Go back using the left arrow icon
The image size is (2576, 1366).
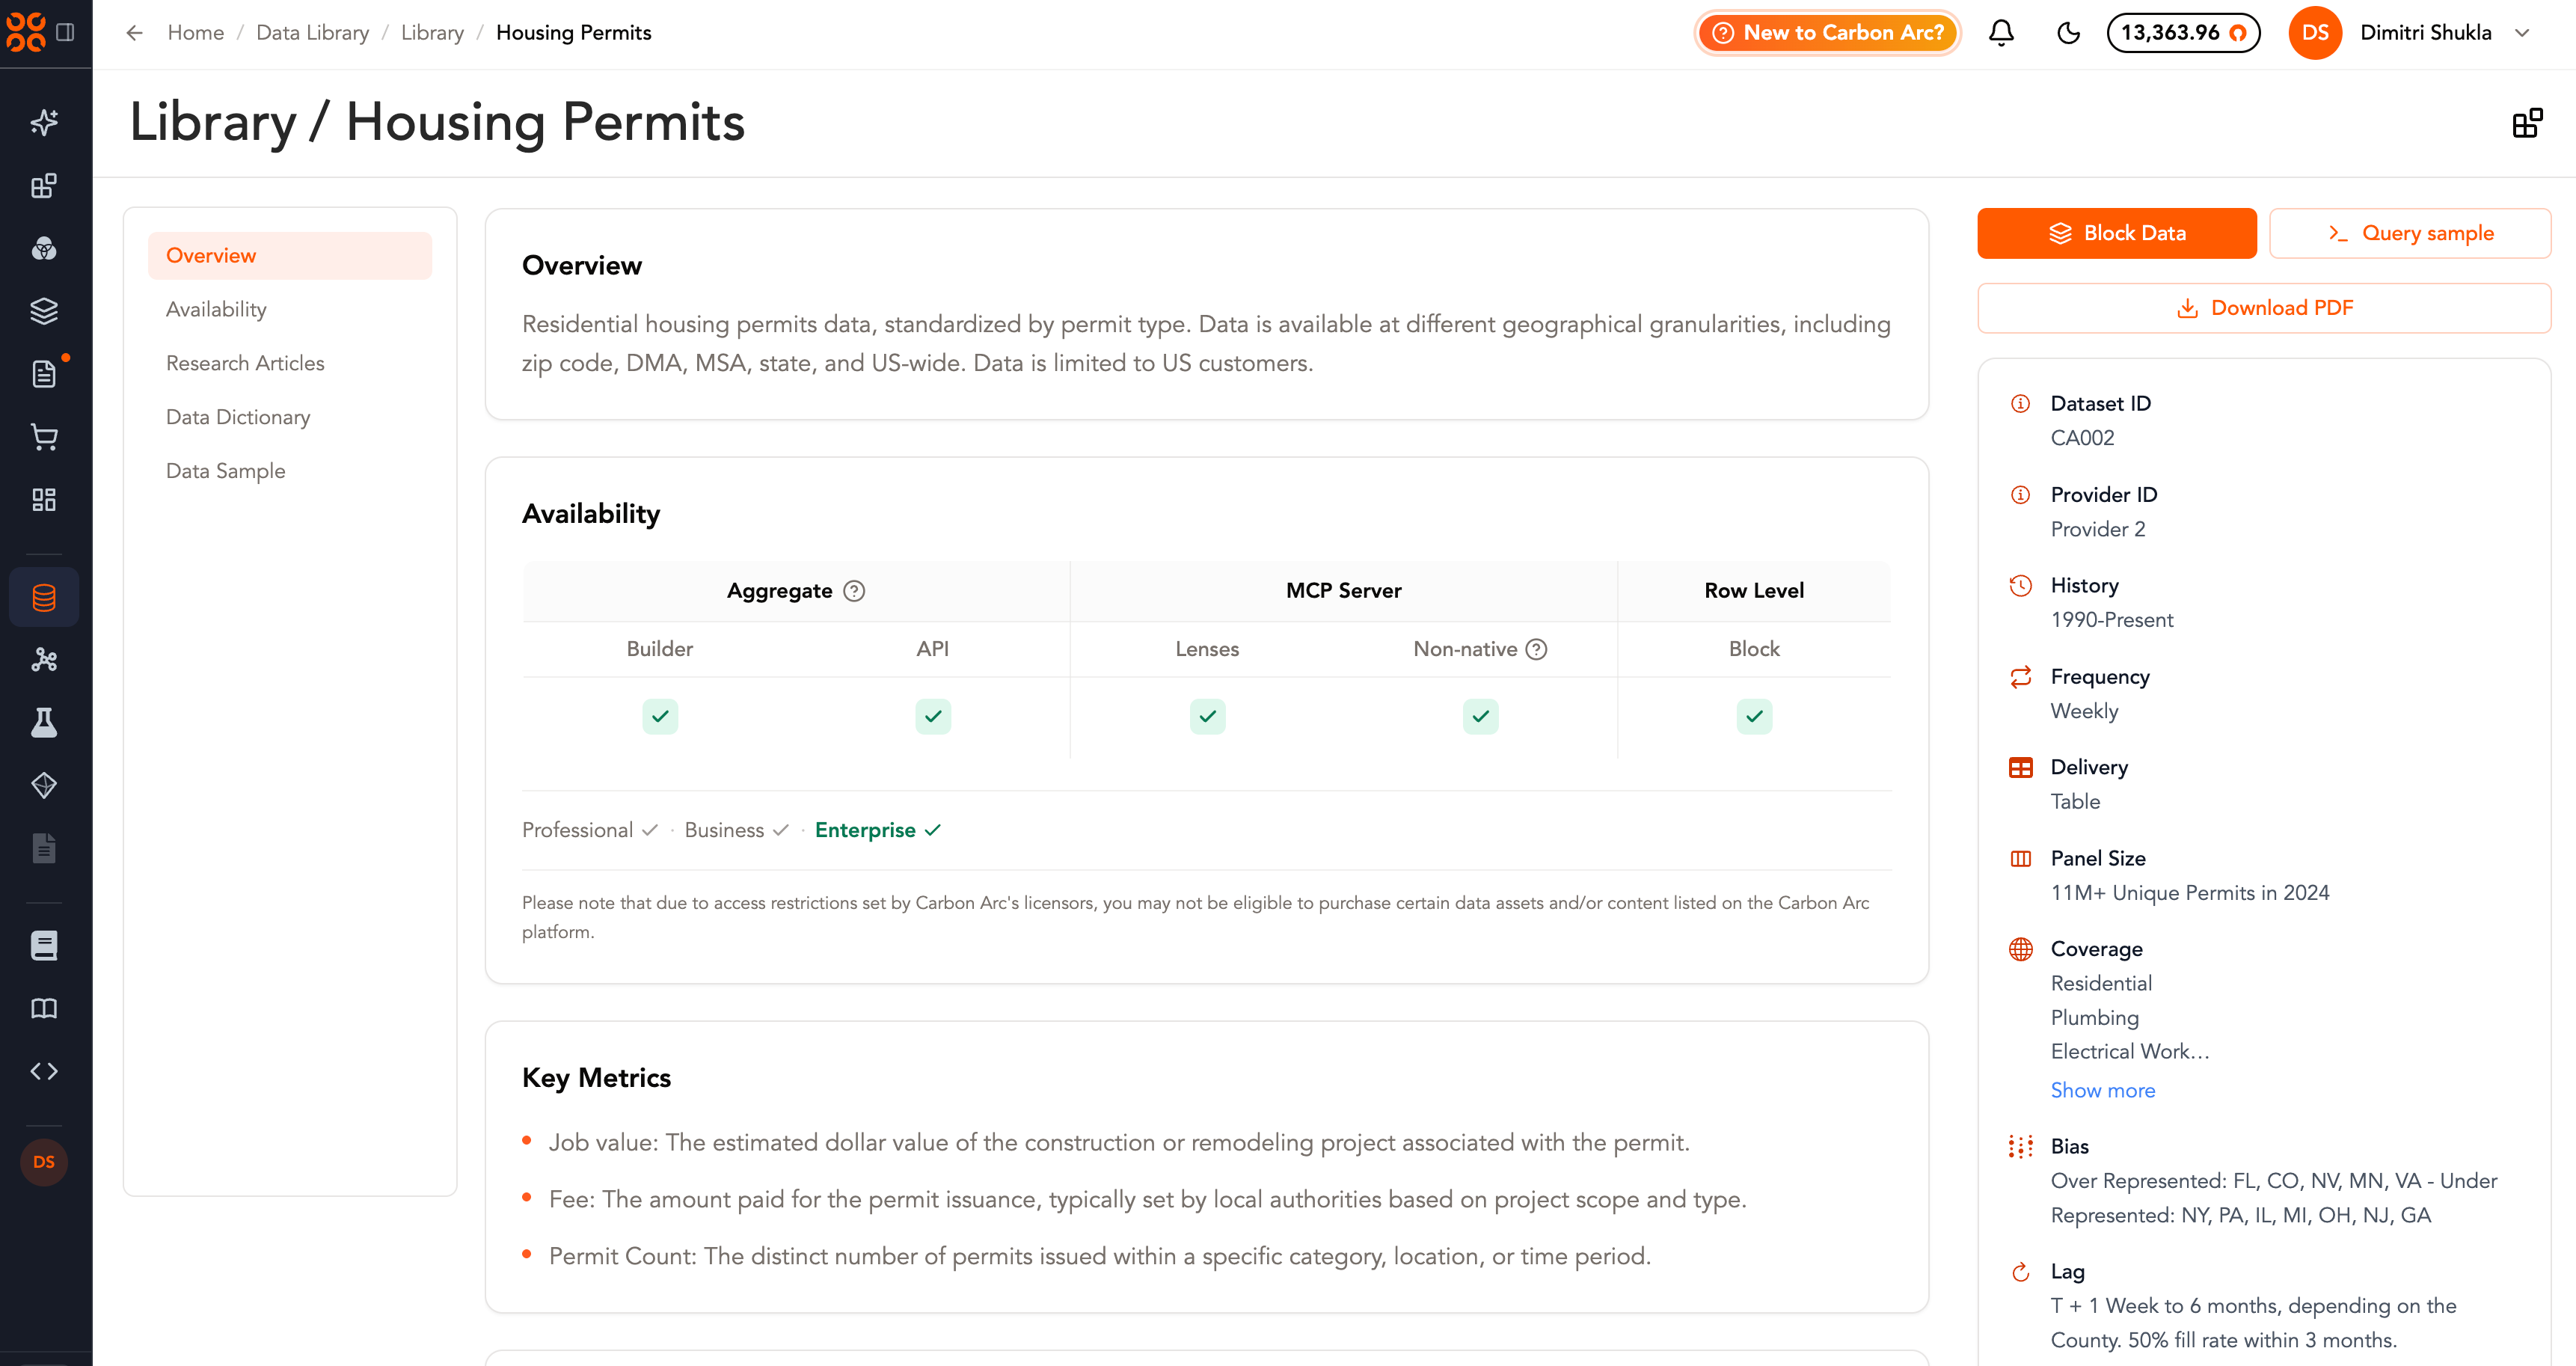pos(135,33)
